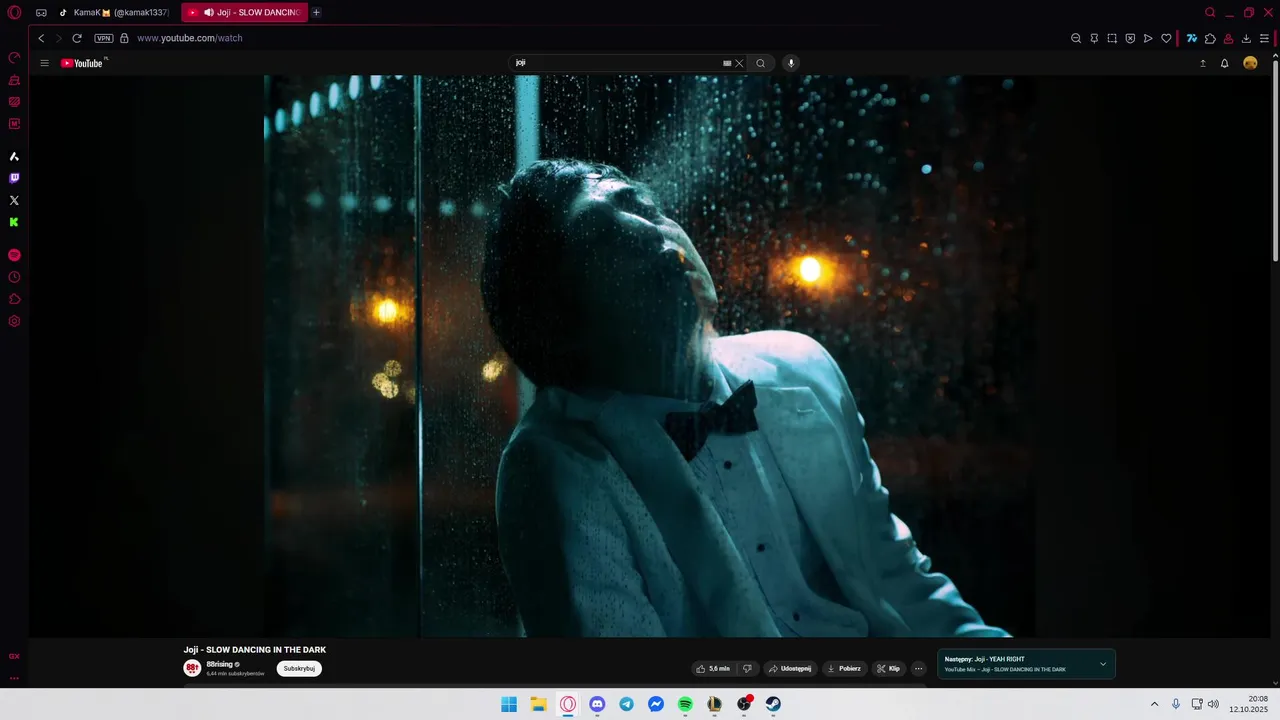Switch to the KamaK TikTok tab
The height and width of the screenshot is (720, 1280).
115,13
